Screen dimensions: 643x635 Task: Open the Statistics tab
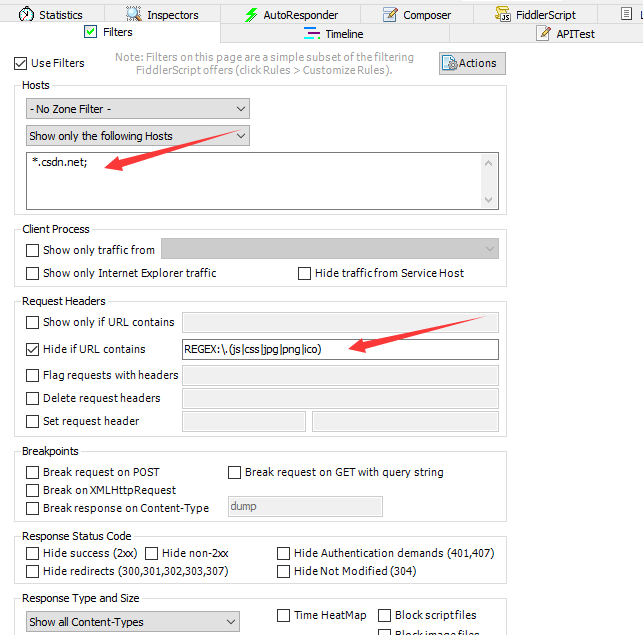click(x=52, y=15)
